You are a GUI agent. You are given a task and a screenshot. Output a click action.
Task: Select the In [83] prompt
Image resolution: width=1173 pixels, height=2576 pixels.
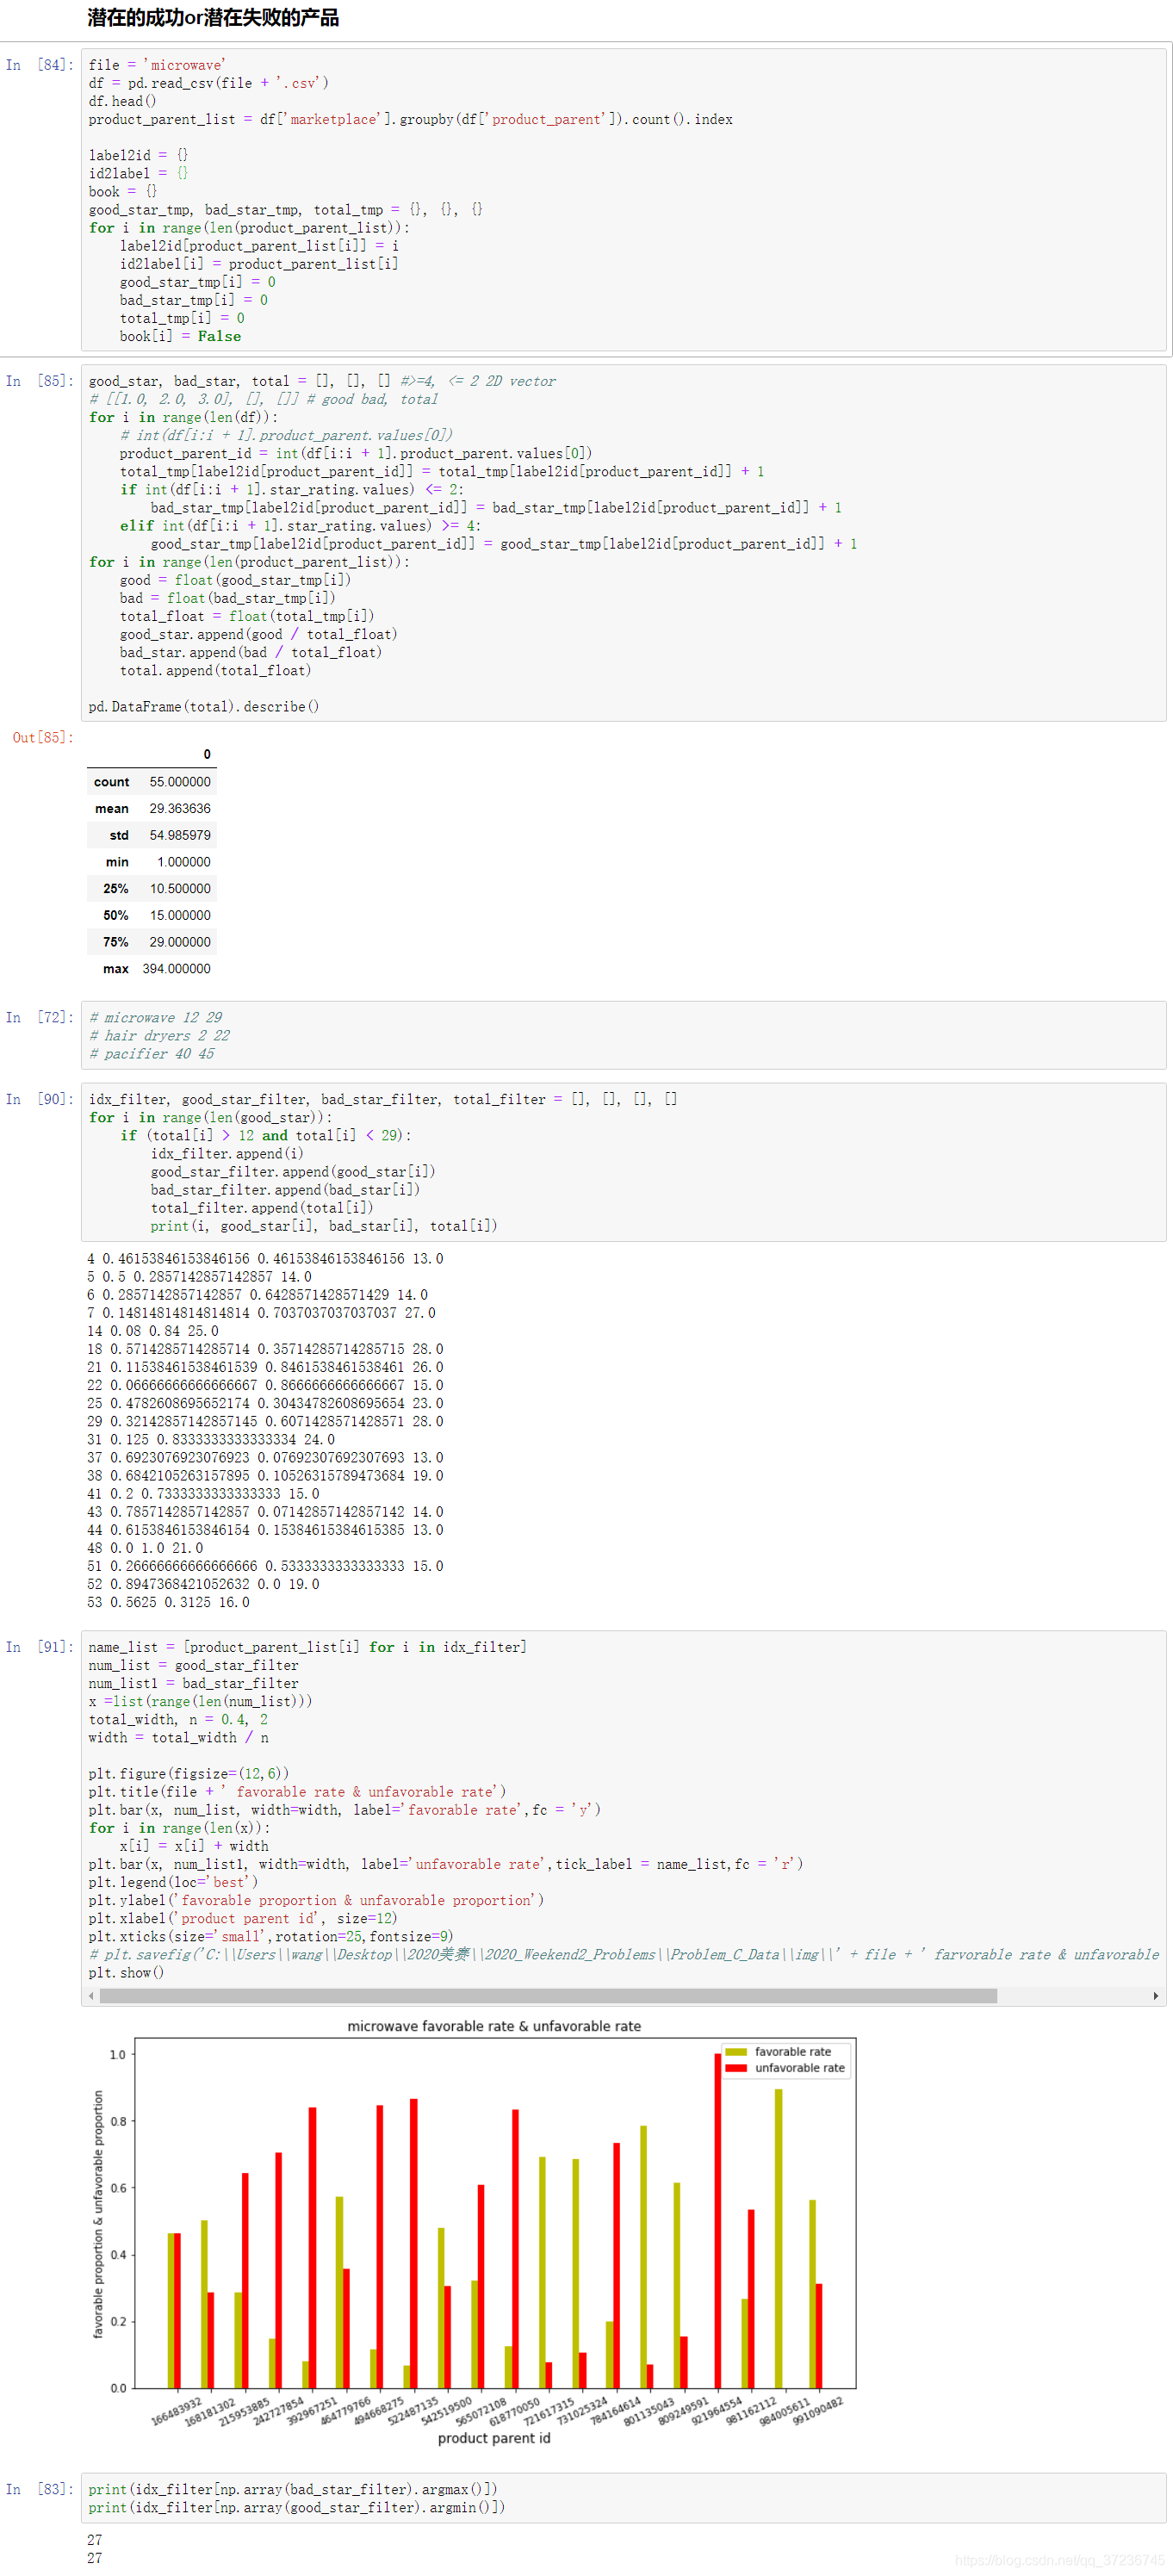(40, 2489)
